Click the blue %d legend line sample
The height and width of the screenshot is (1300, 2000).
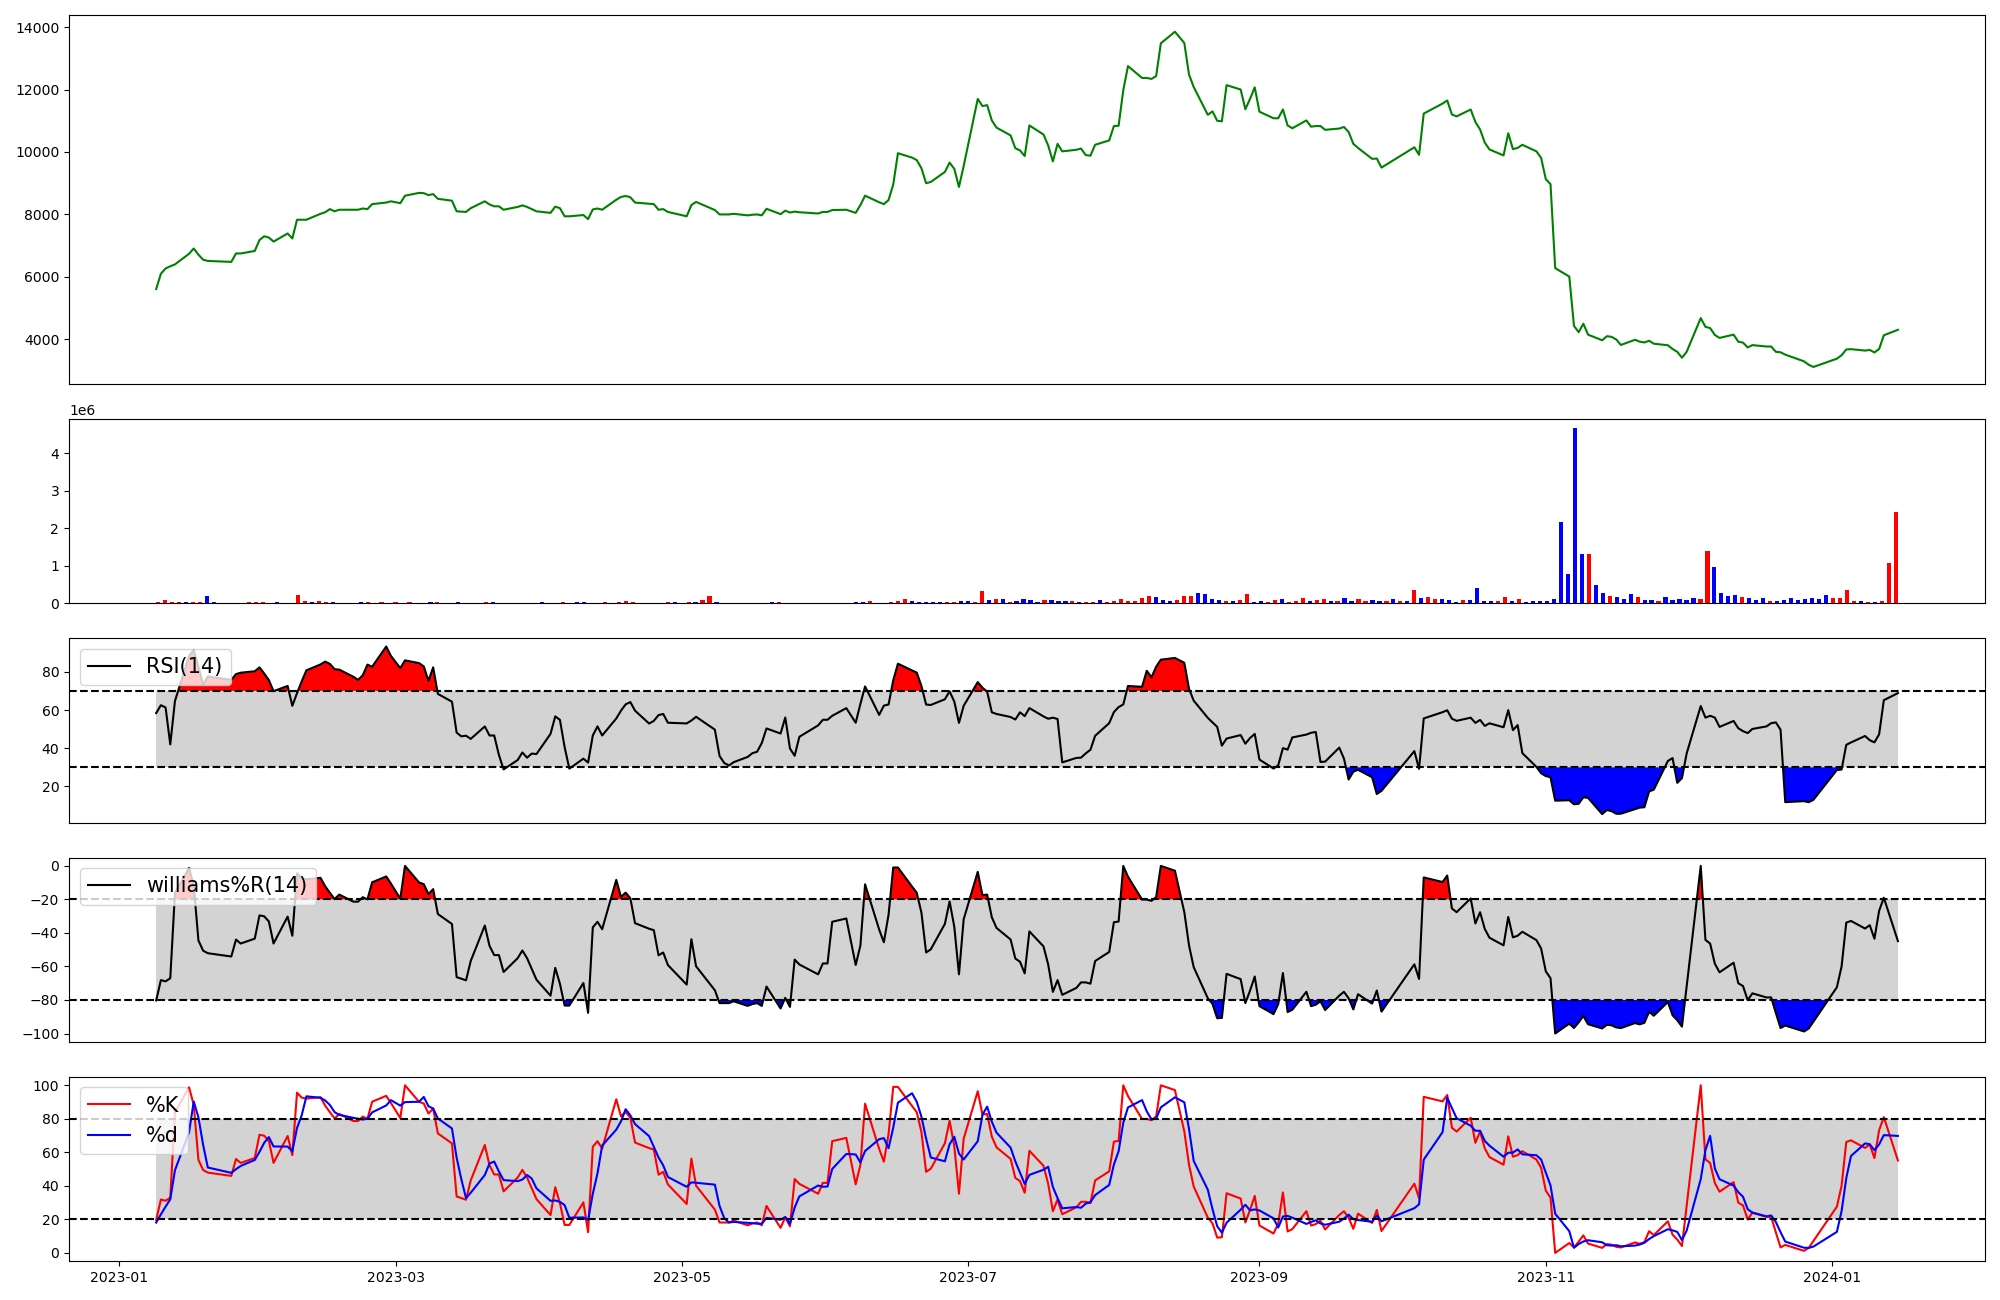(109, 1135)
